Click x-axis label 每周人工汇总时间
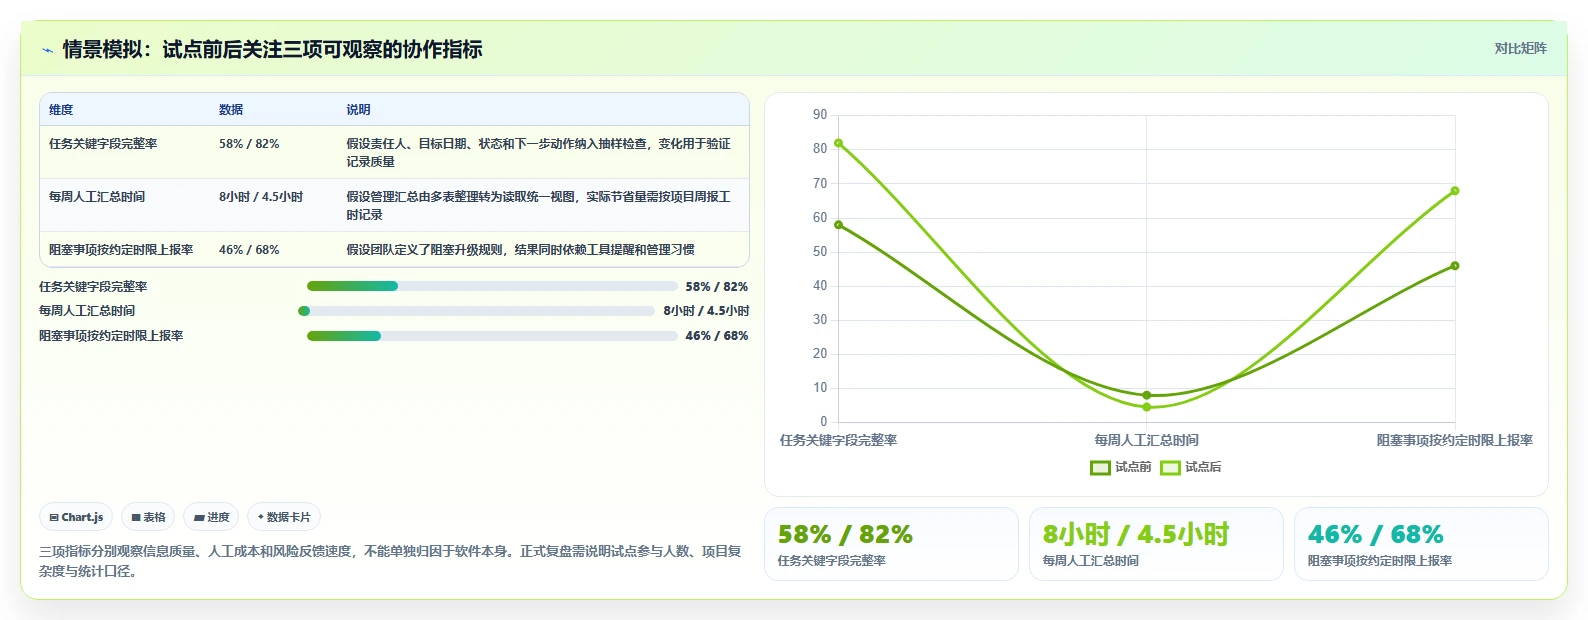Viewport: 1588px width, 620px height. click(1146, 440)
